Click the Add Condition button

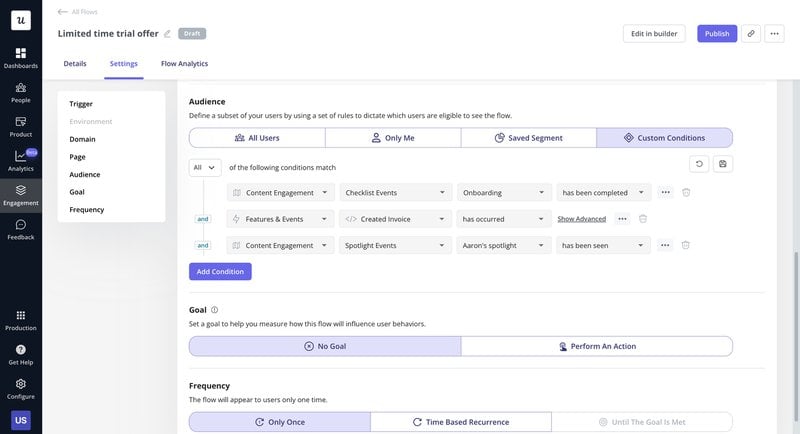tap(220, 272)
